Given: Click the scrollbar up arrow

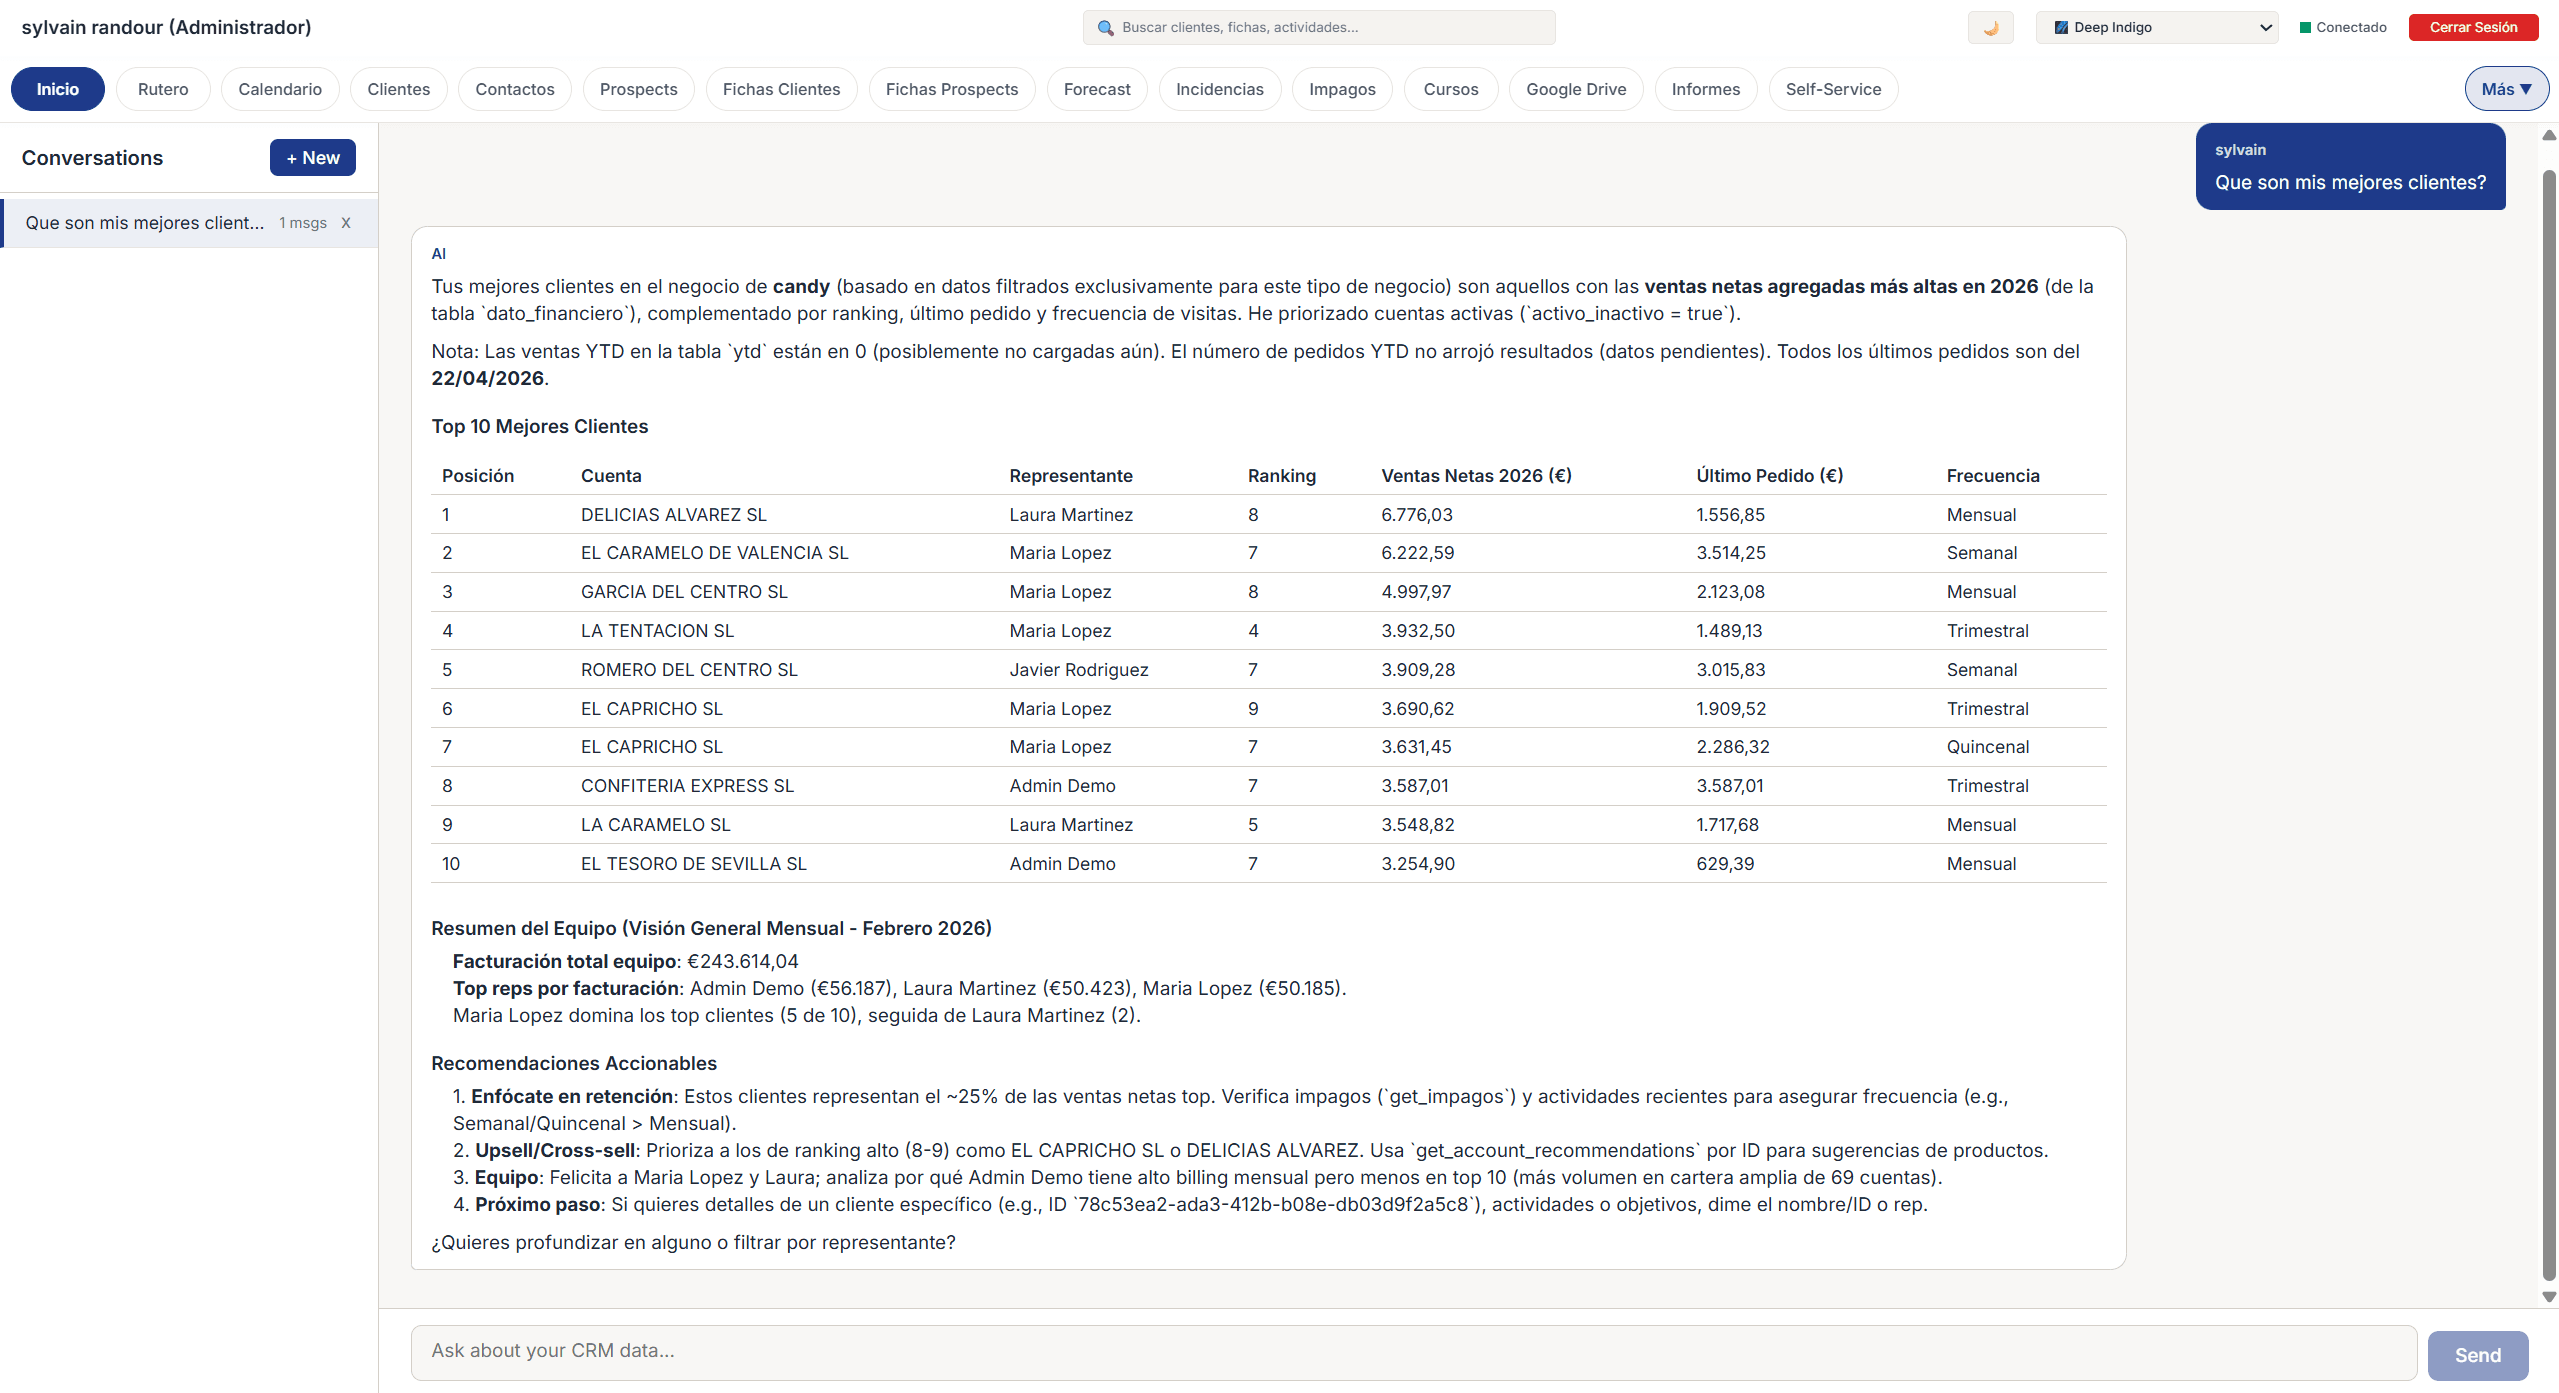Looking at the screenshot, I should coord(2548,136).
